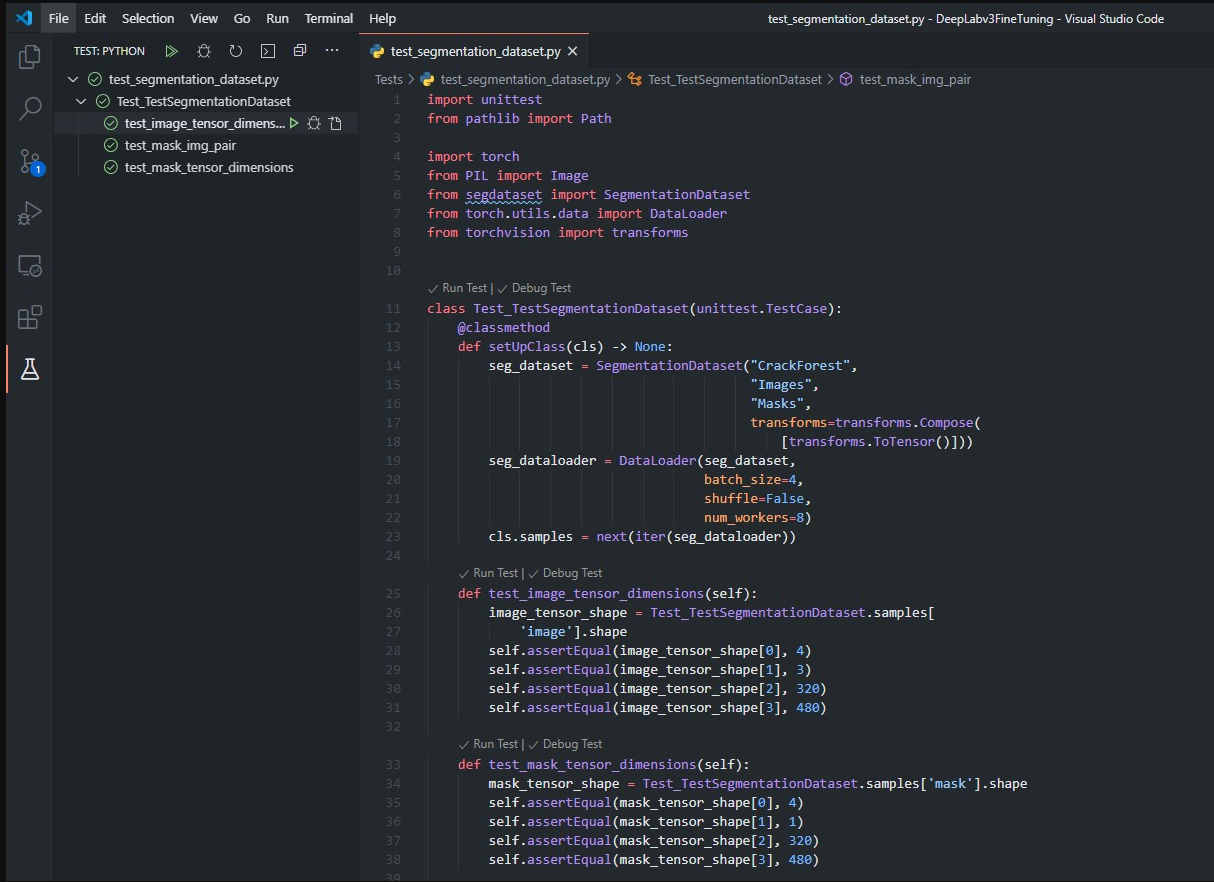The image size is (1214, 882).
Task: Close the test_segmentation_dataset.py editor tab
Action: pos(571,51)
